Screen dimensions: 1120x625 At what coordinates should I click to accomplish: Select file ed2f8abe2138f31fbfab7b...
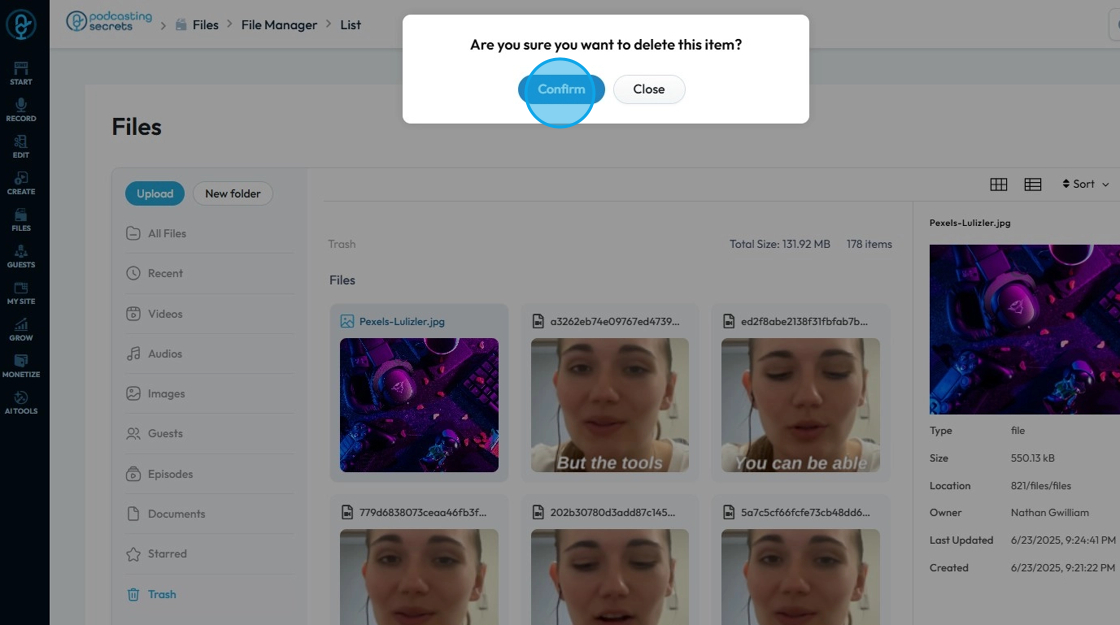[x=804, y=321]
